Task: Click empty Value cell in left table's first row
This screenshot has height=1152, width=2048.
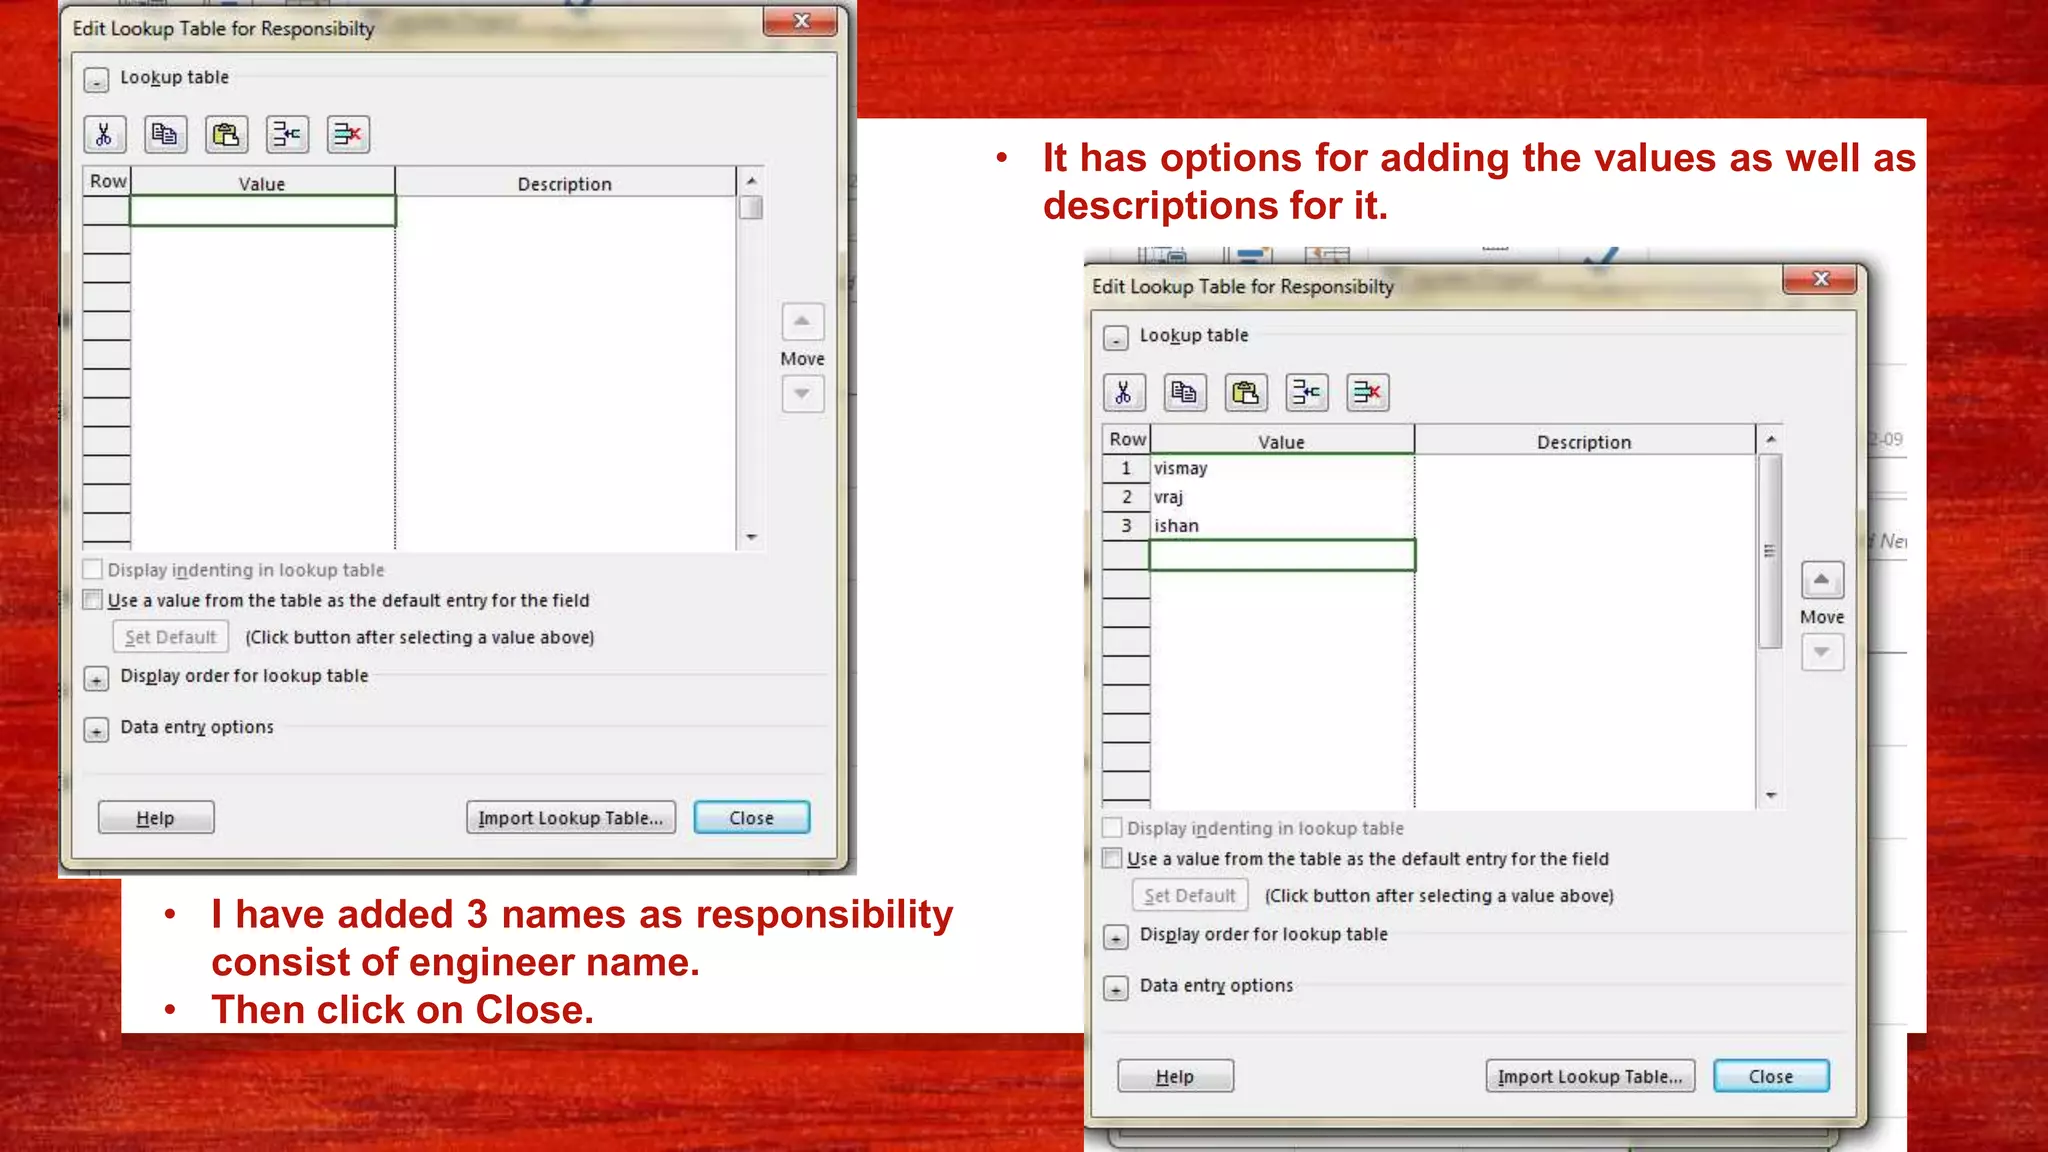Action: (263, 211)
